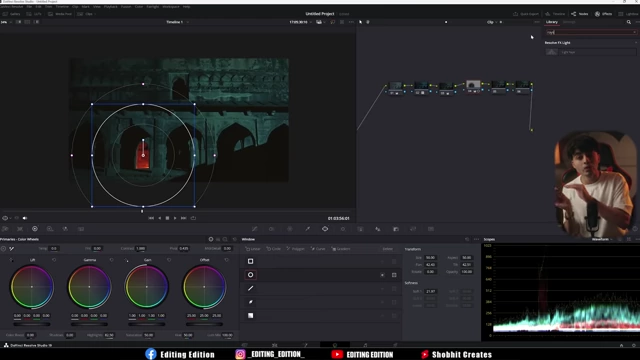Skip to the last frame
The width and height of the screenshot is (640, 360).
tap(184, 218)
